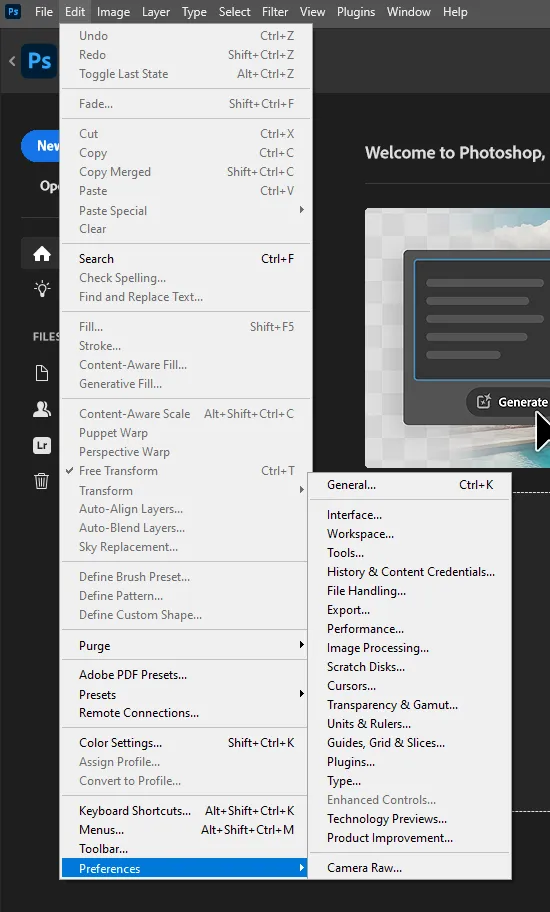The width and height of the screenshot is (550, 912).
Task: Open Tools preferences
Action: point(410,553)
